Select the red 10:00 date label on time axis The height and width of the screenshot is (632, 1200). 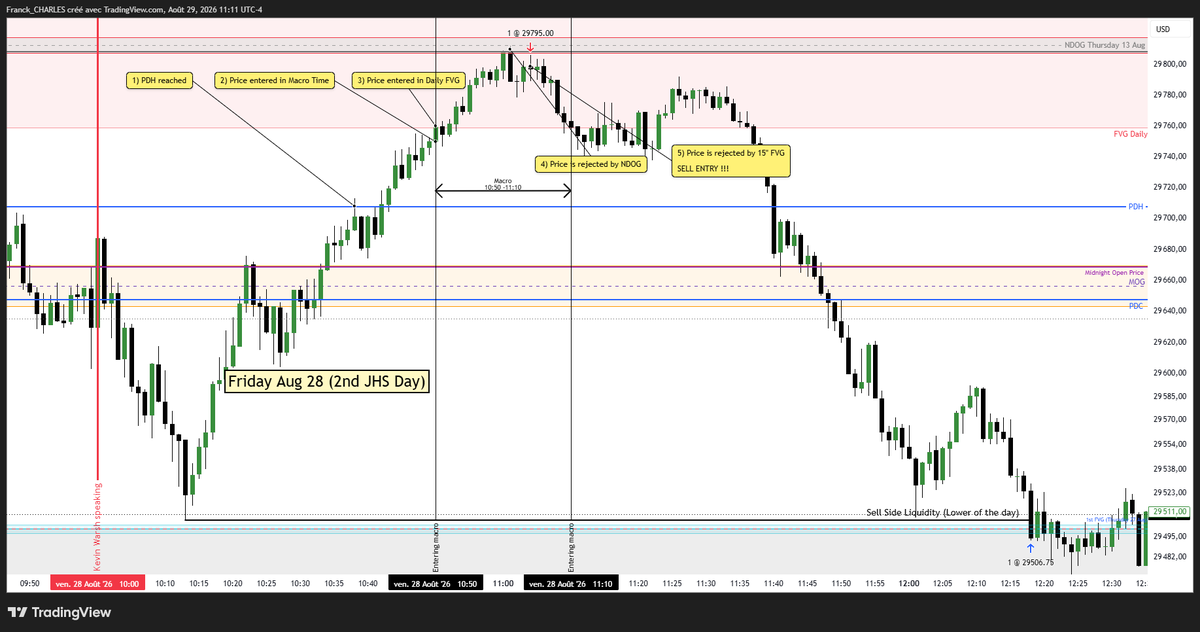(x=98, y=583)
